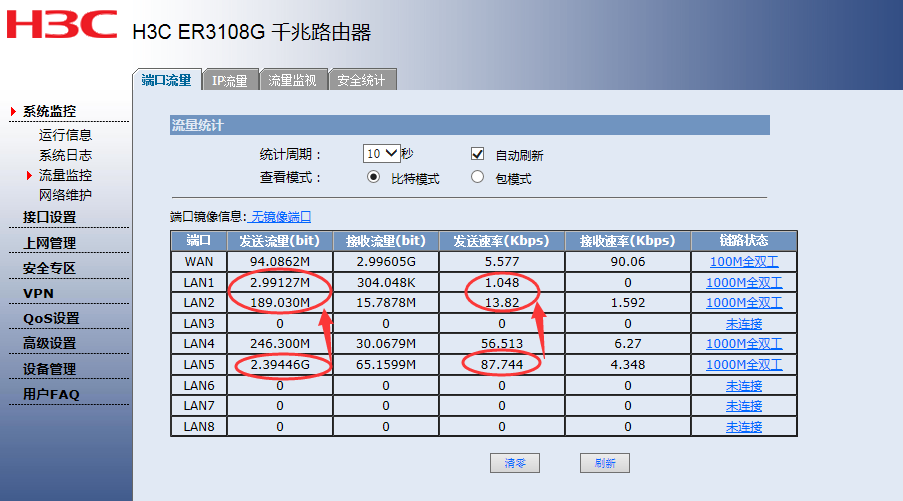Click the 2.99605G received traffic value

coord(386,261)
